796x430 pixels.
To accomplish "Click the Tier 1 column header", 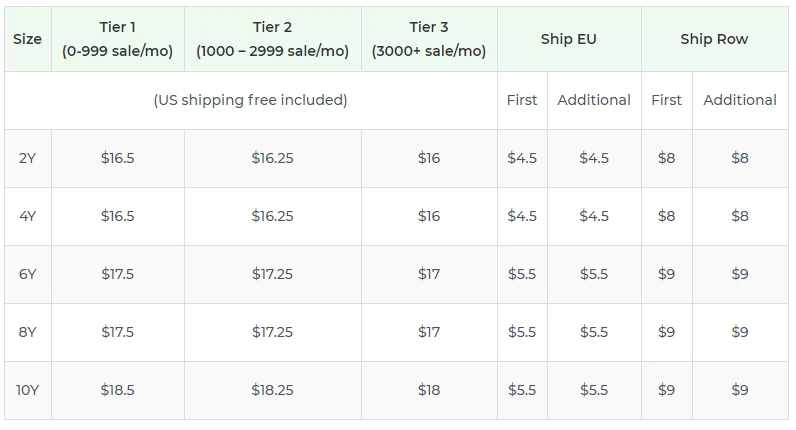I will click(x=118, y=39).
